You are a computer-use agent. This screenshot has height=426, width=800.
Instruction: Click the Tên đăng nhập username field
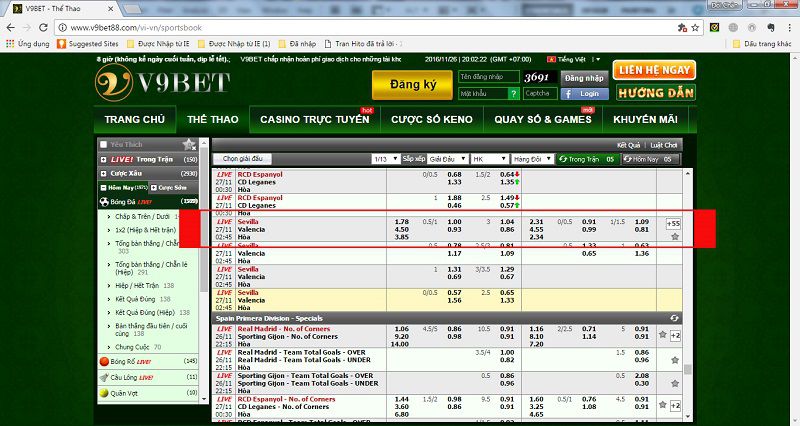pos(488,77)
